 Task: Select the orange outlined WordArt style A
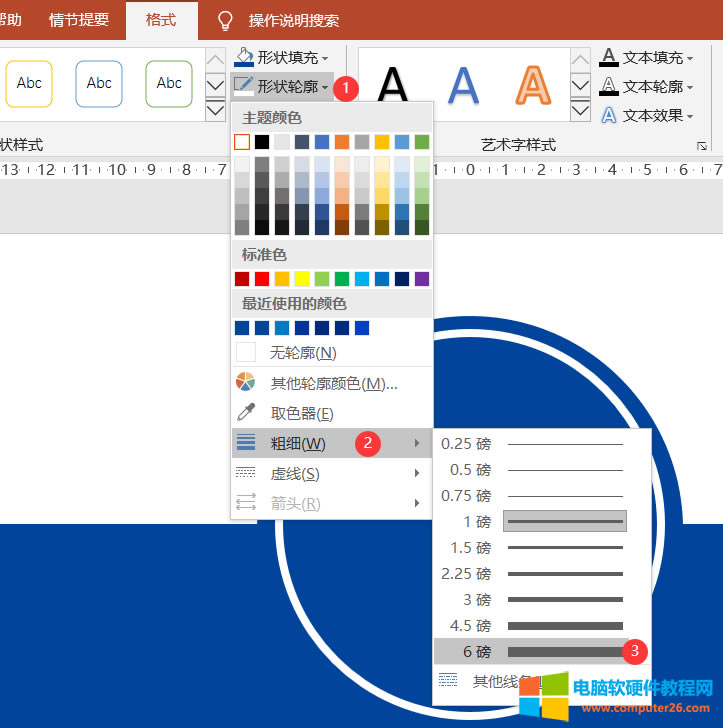[x=532, y=84]
